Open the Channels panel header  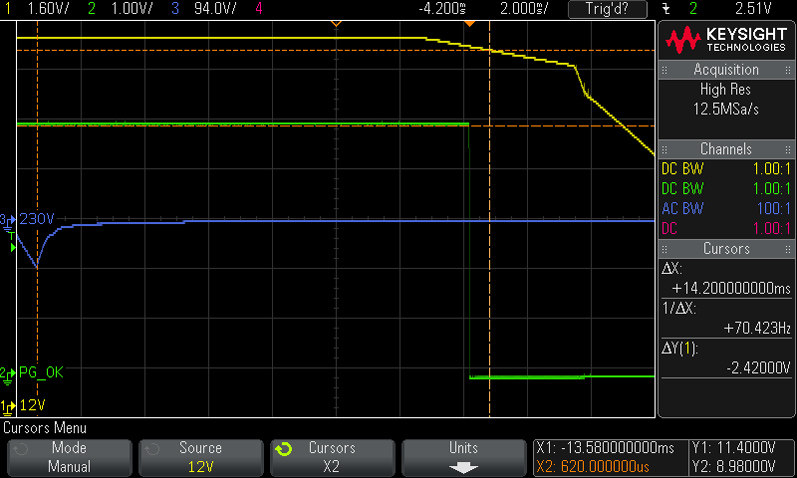click(x=726, y=149)
